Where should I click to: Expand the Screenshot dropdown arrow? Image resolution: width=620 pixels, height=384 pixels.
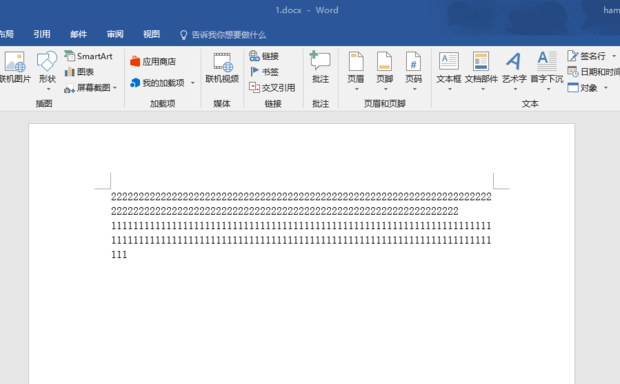click(x=115, y=88)
